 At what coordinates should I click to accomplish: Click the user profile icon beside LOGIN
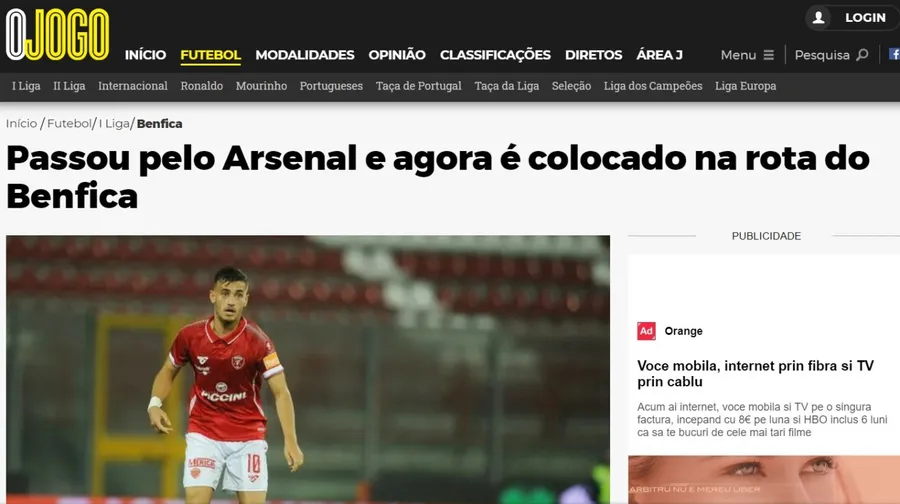[x=819, y=18]
